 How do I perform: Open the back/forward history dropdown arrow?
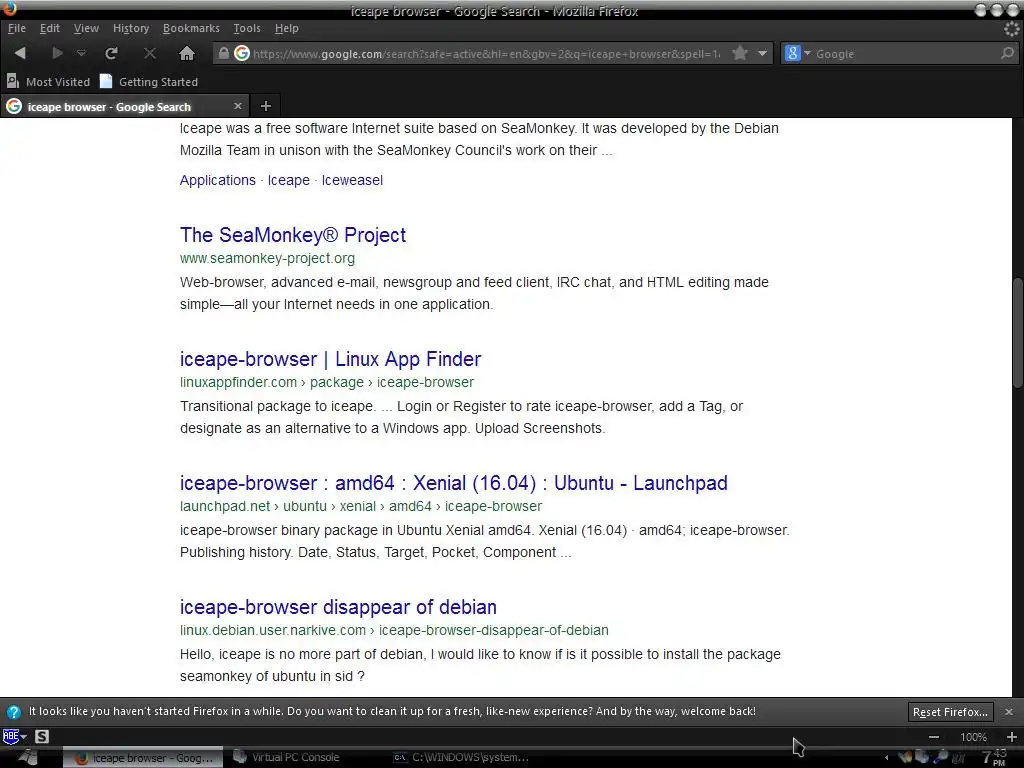[81, 54]
